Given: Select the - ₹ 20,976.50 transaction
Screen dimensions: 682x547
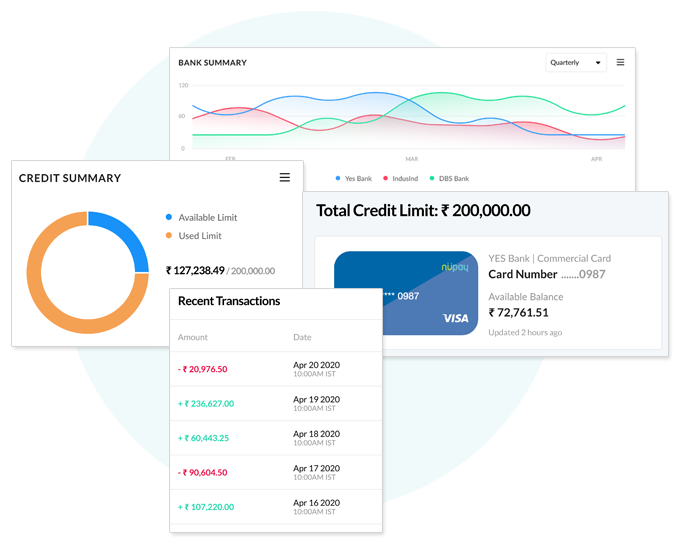Looking at the screenshot, I should pyautogui.click(x=276, y=369).
